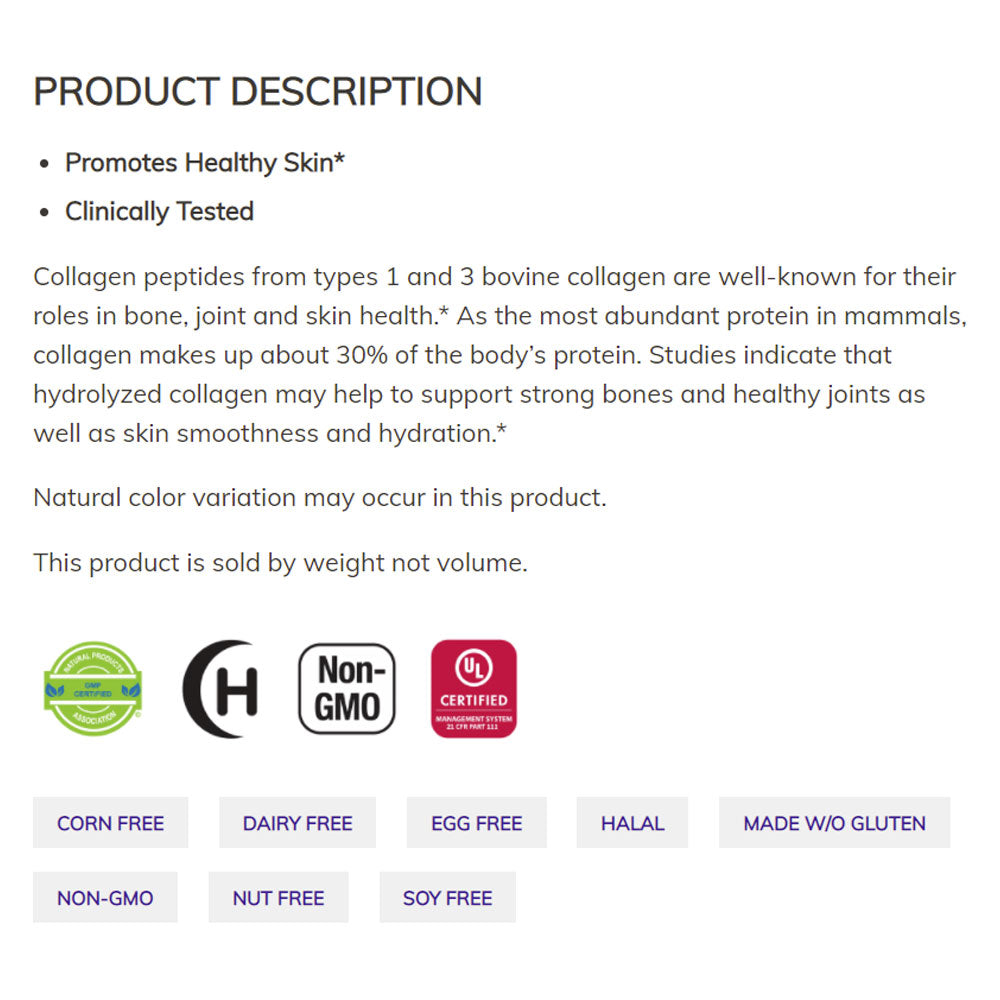The width and height of the screenshot is (1000, 1000).
Task: Click the Clinically Tested bullet text
Action: point(159,212)
